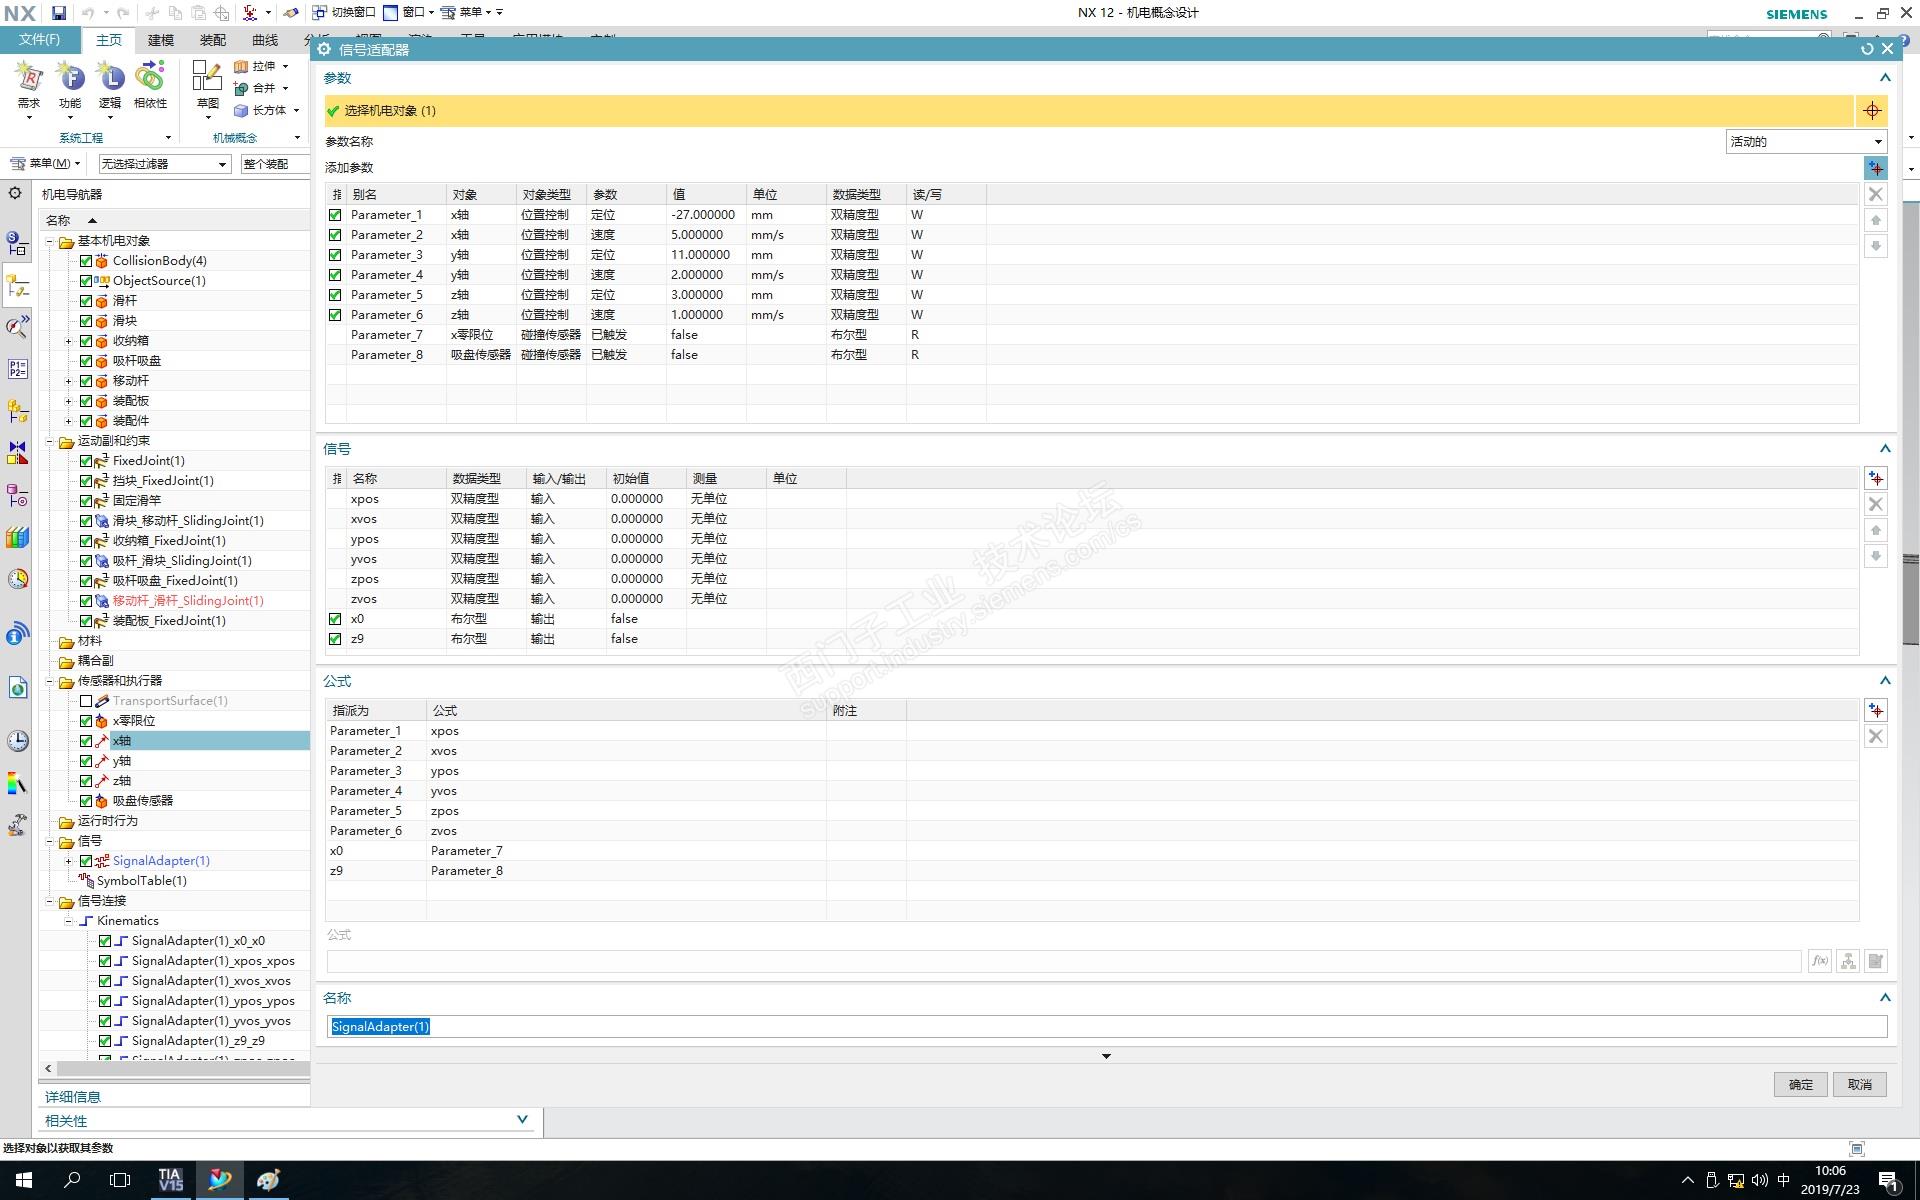Open TIA Portal V15 from taskbar
Image resolution: width=1920 pixels, height=1200 pixels.
pos(170,1180)
